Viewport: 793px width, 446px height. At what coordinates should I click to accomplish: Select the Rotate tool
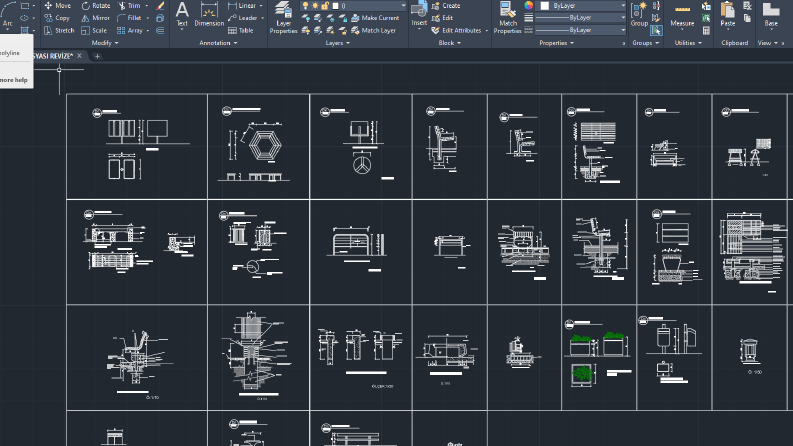[x=96, y=6]
